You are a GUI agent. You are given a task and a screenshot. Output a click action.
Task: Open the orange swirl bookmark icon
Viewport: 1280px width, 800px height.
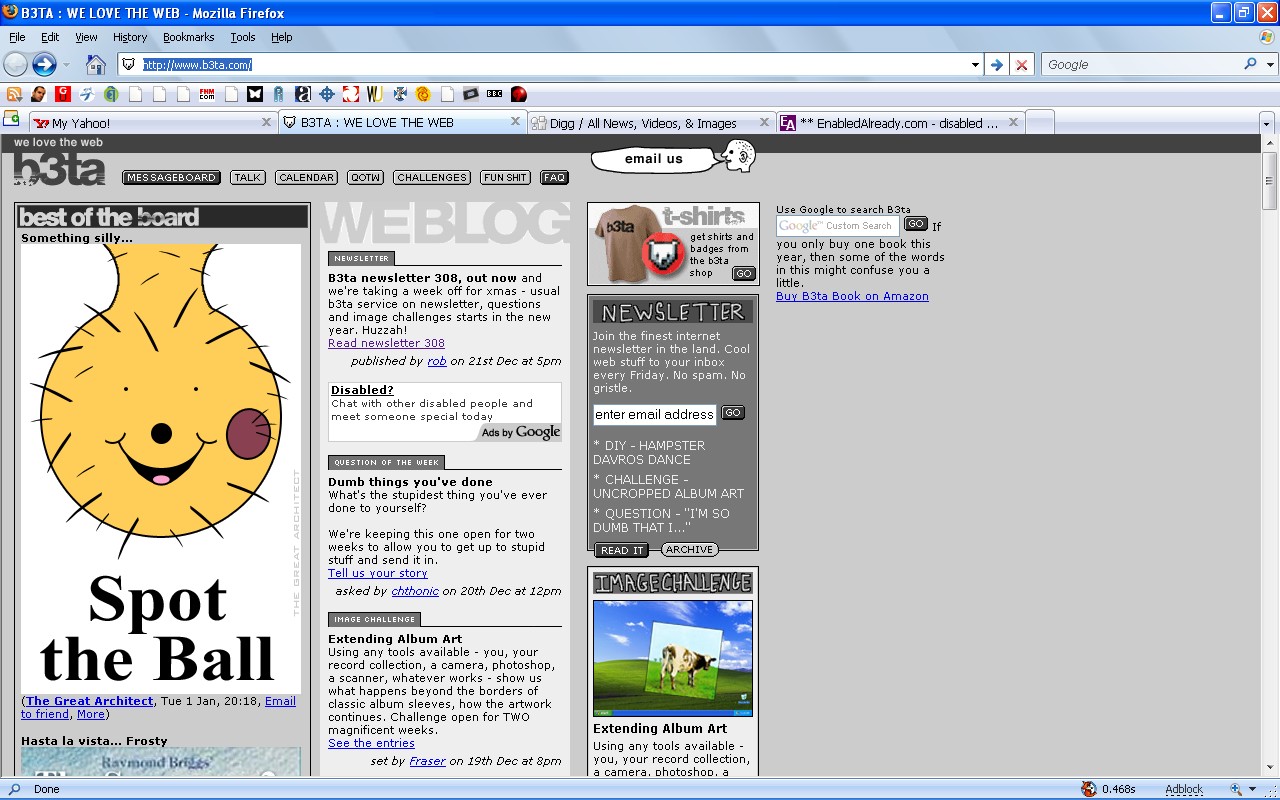(423, 94)
